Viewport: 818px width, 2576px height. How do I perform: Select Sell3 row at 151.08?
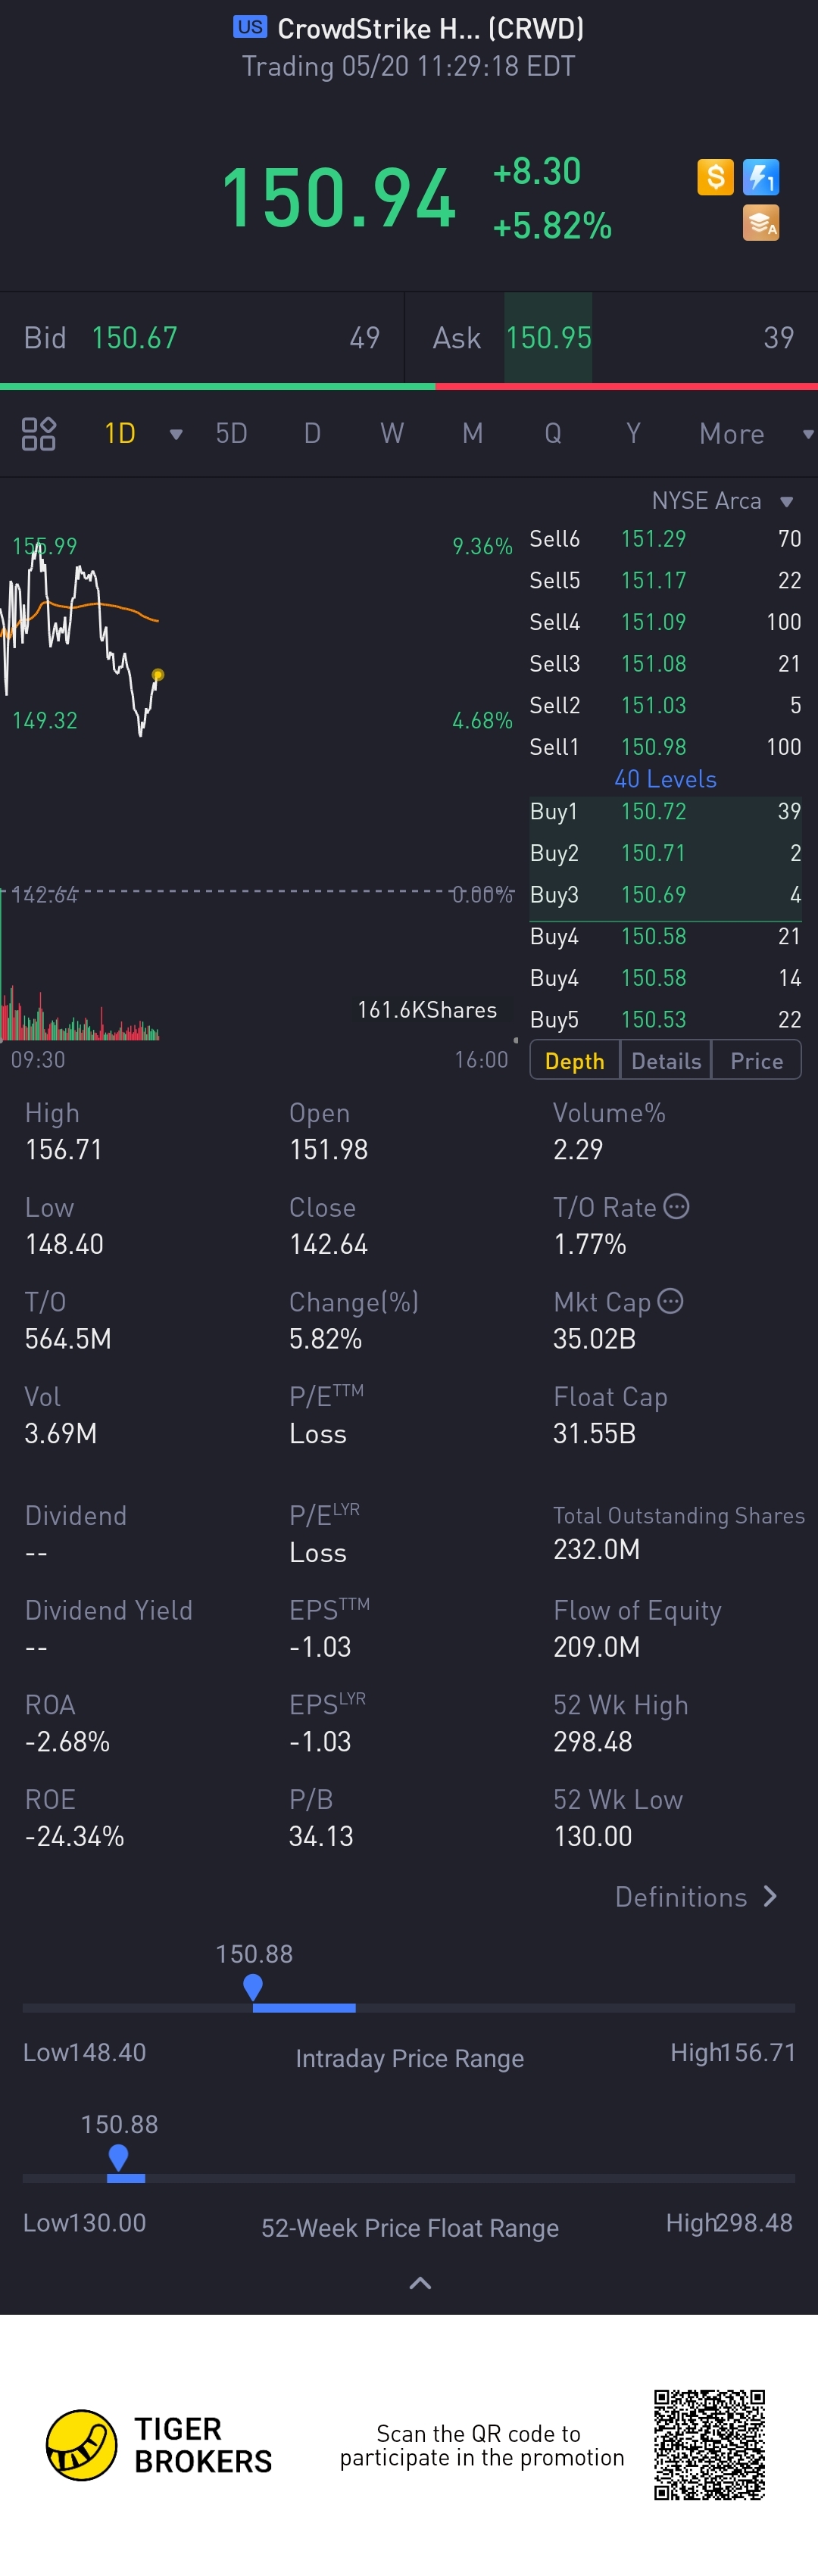pos(665,664)
